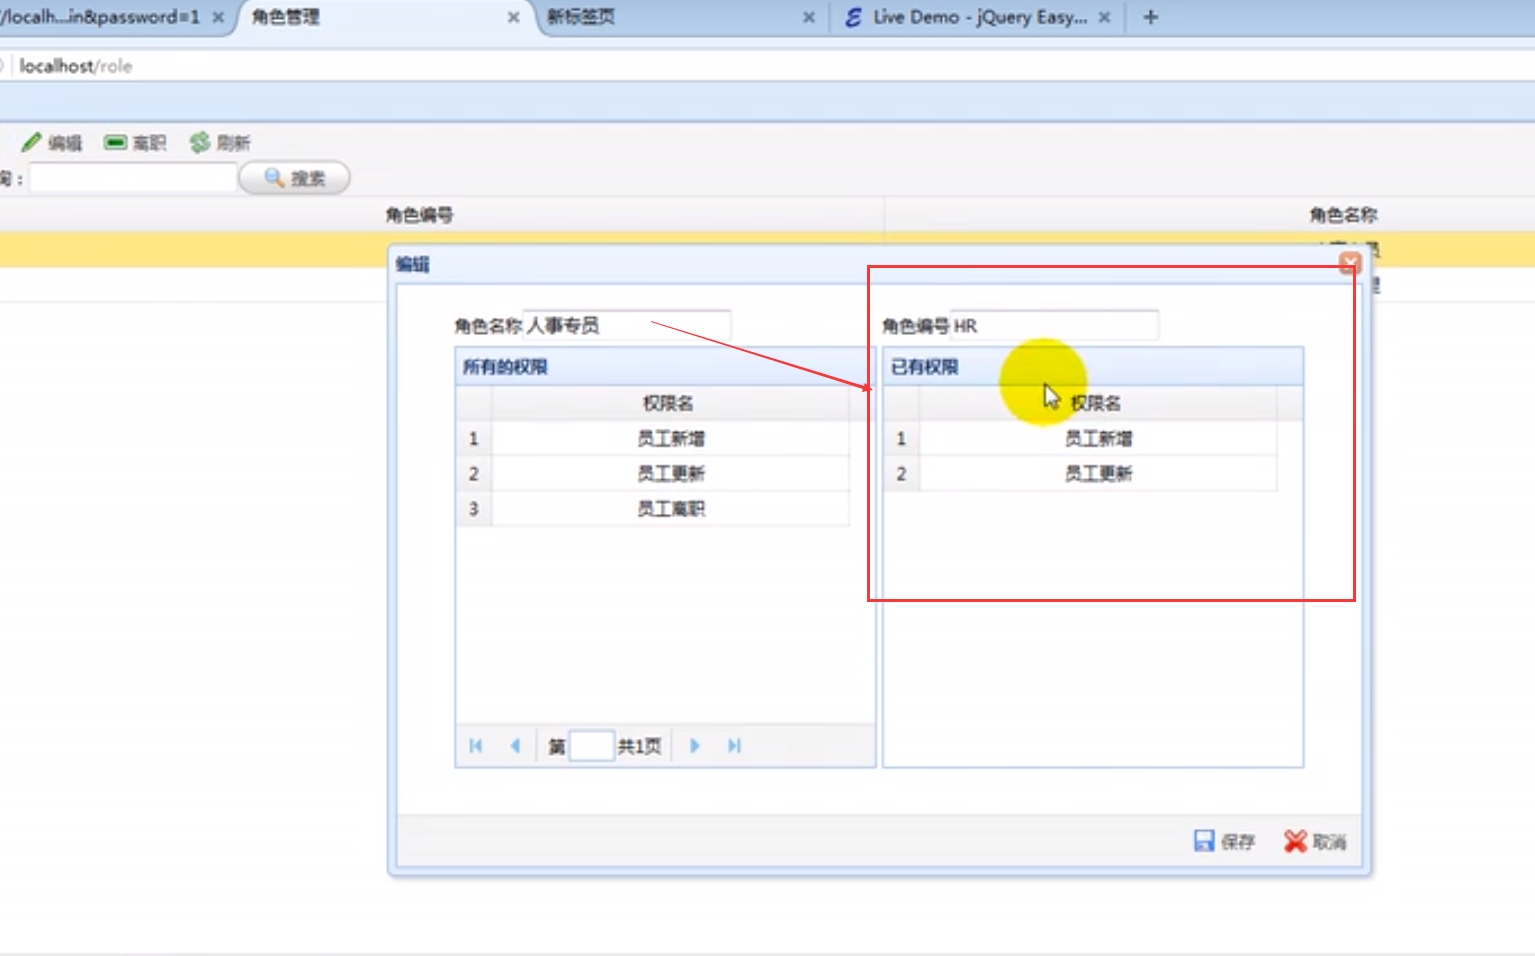This screenshot has height=956, width=1535.
Task: Click the 角色名称 column header in grid
Action: pyautogui.click(x=1343, y=215)
